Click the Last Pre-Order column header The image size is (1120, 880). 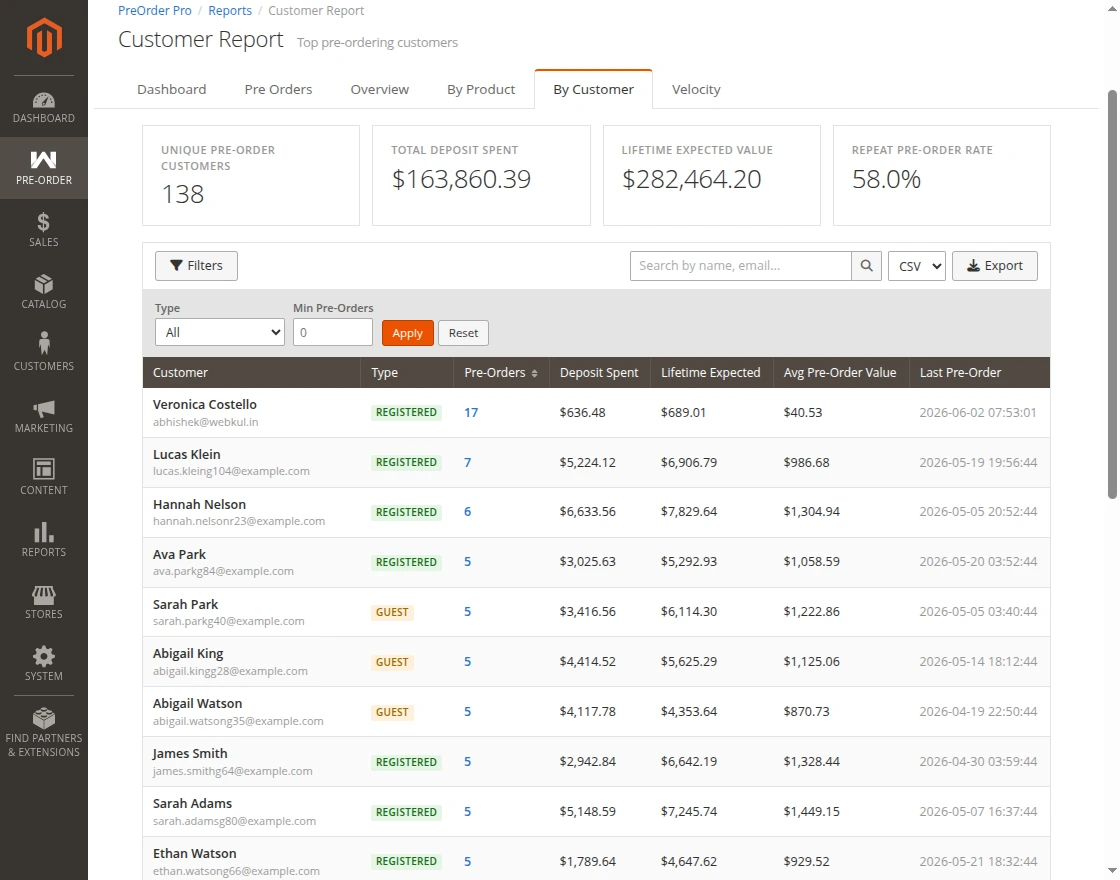(x=979, y=373)
